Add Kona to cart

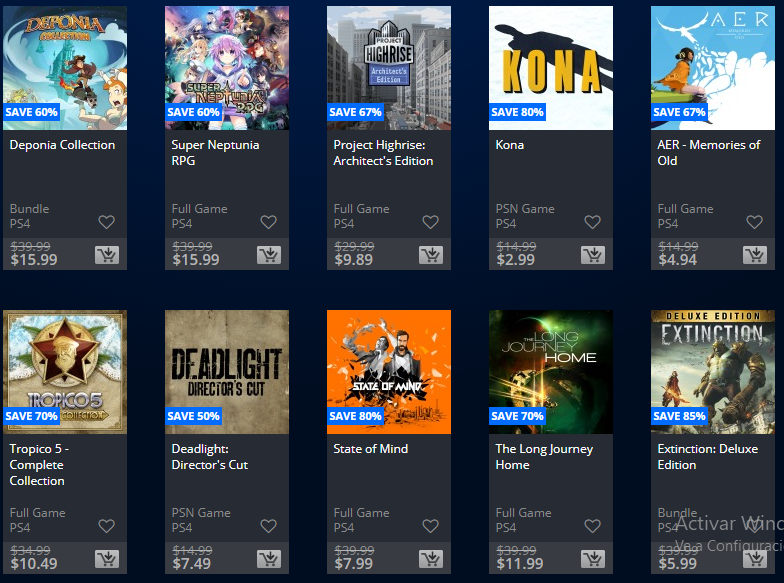[593, 255]
